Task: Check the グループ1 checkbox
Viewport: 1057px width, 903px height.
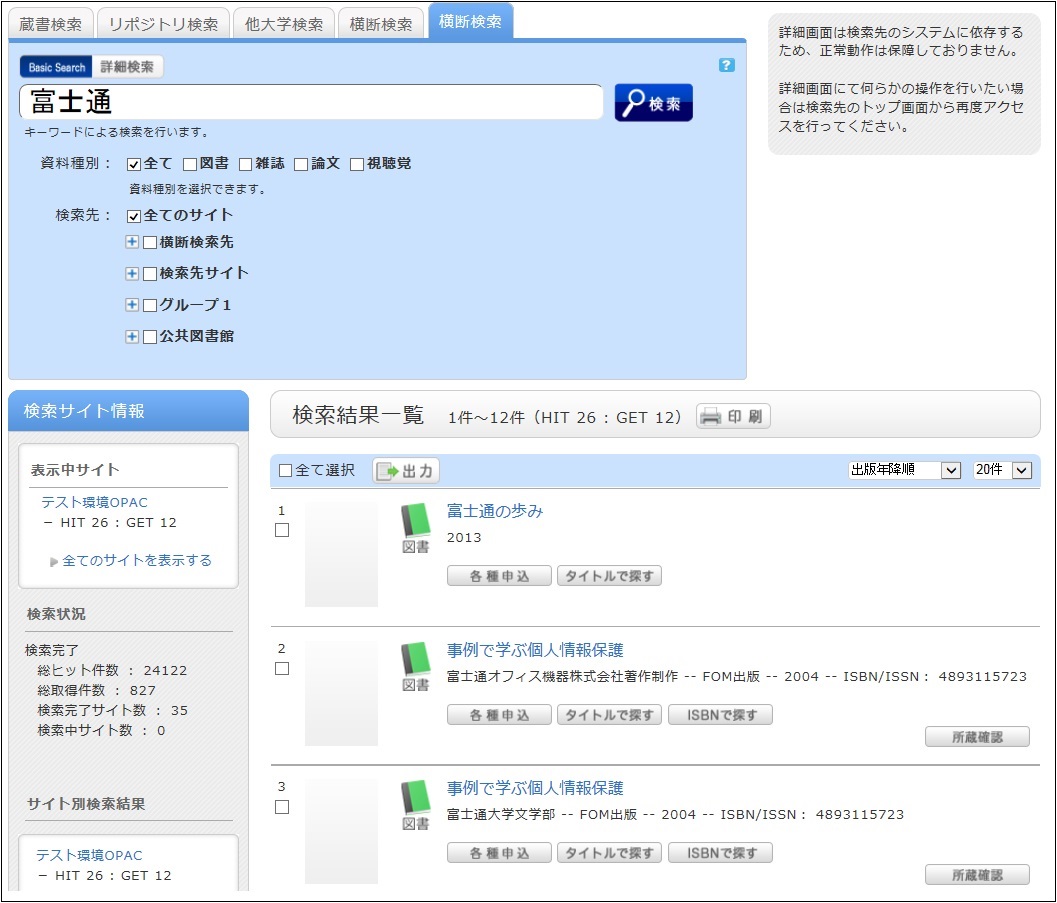Action: coord(150,305)
